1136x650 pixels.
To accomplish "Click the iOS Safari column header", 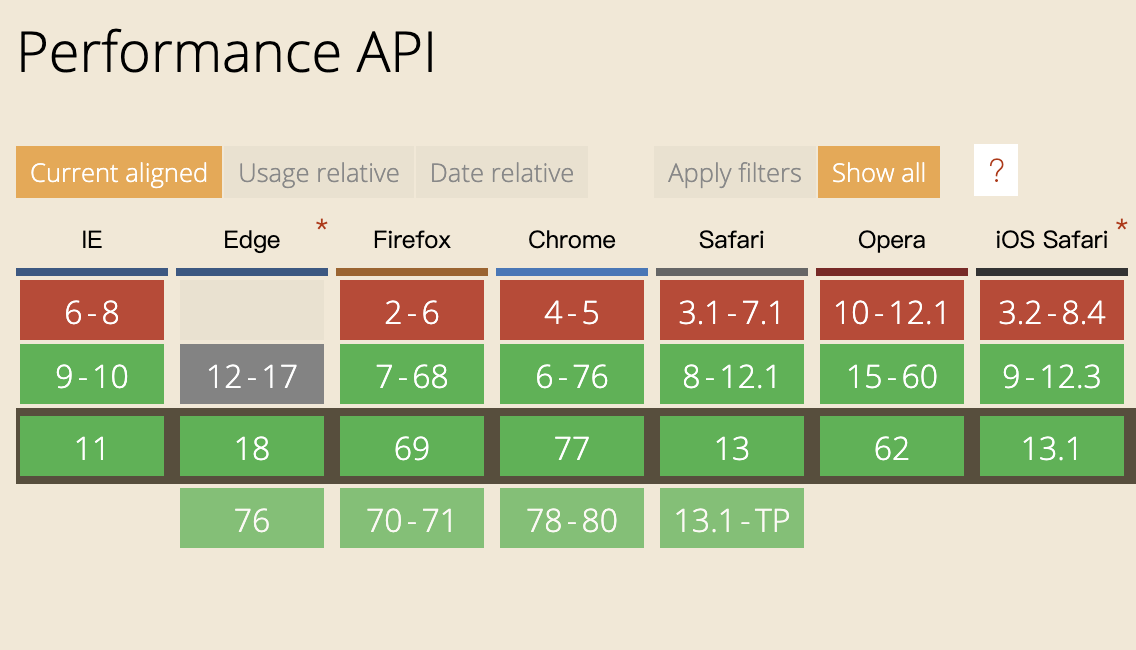I will [x=1052, y=240].
